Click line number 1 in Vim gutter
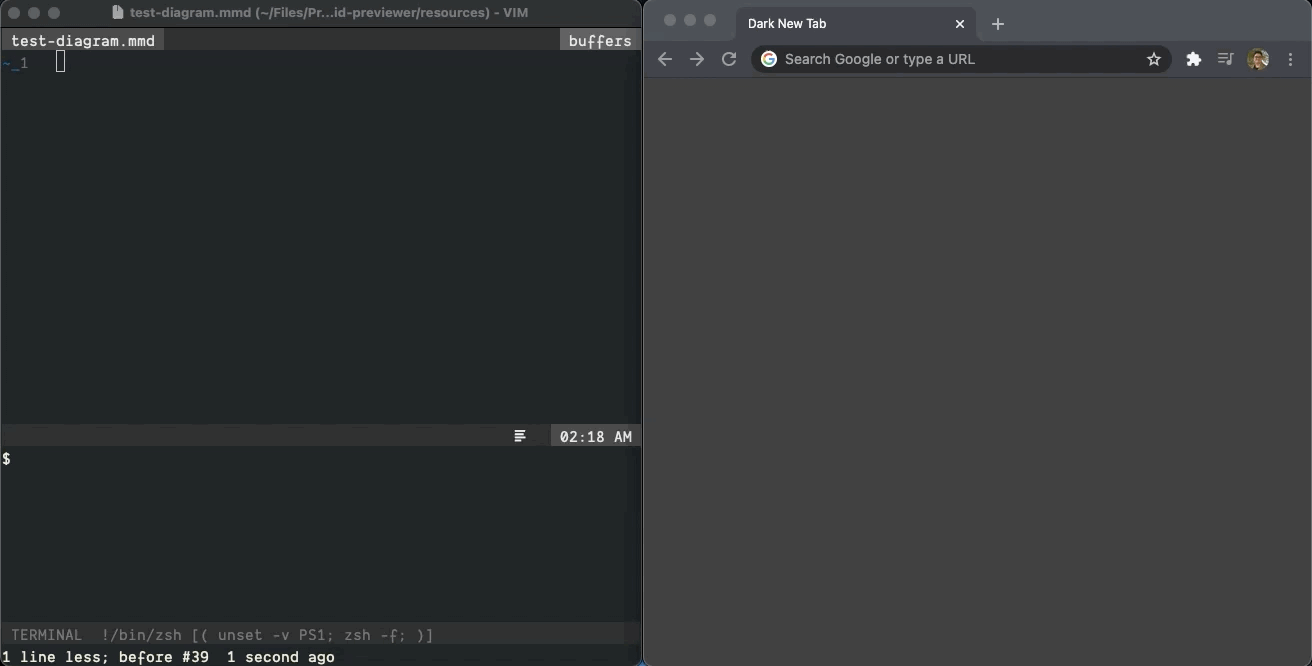1312x666 pixels. pyautogui.click(x=24, y=63)
